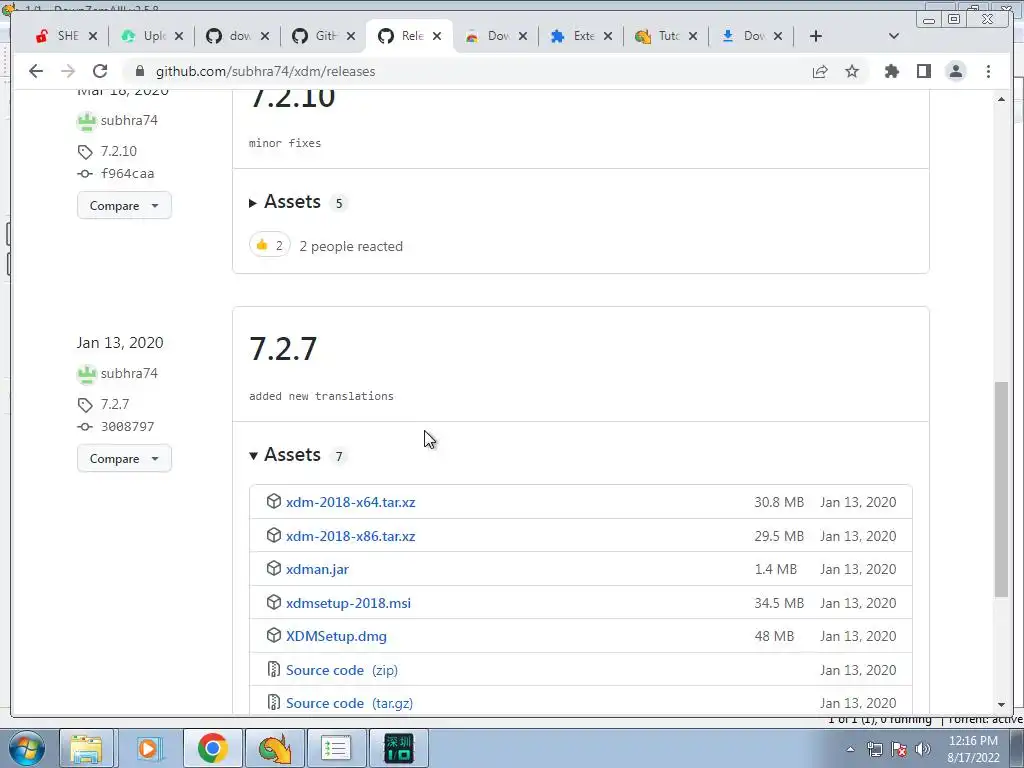Bookmark this page with the star icon
This screenshot has width=1024, height=768.
click(x=852, y=71)
